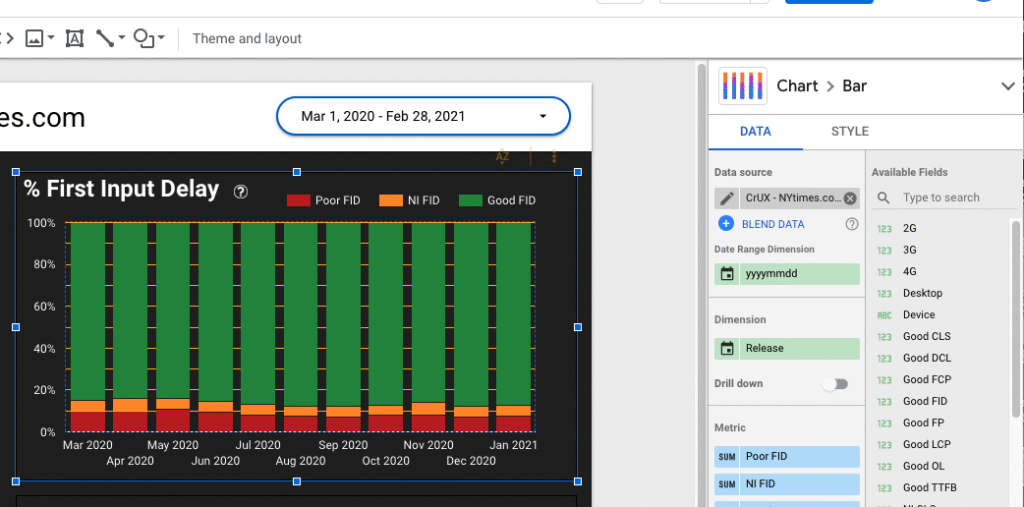Expand the image tool dropdown arrow
Image resolution: width=1024 pixels, height=507 pixels.
coord(51,39)
